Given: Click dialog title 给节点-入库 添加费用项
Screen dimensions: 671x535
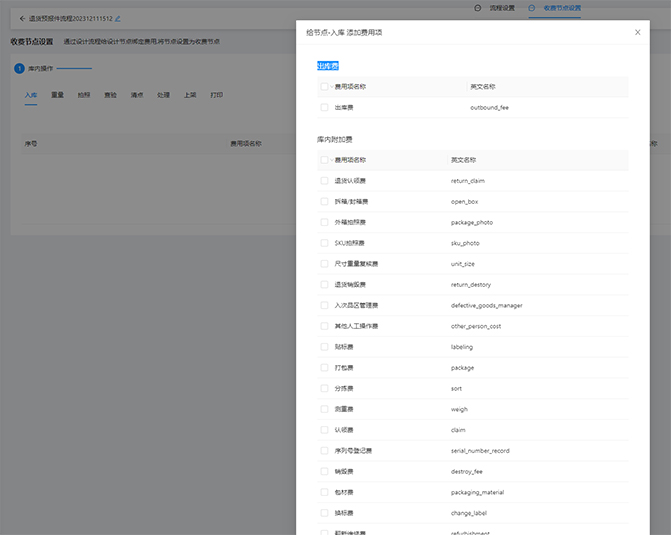Looking at the screenshot, I should (344, 33).
